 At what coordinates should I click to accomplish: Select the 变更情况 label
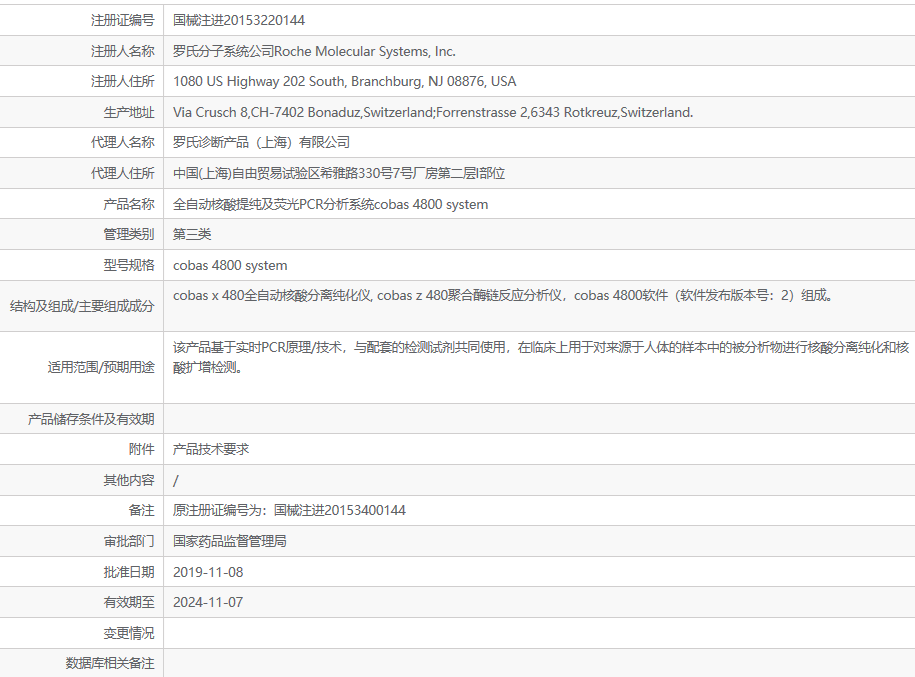(129, 633)
